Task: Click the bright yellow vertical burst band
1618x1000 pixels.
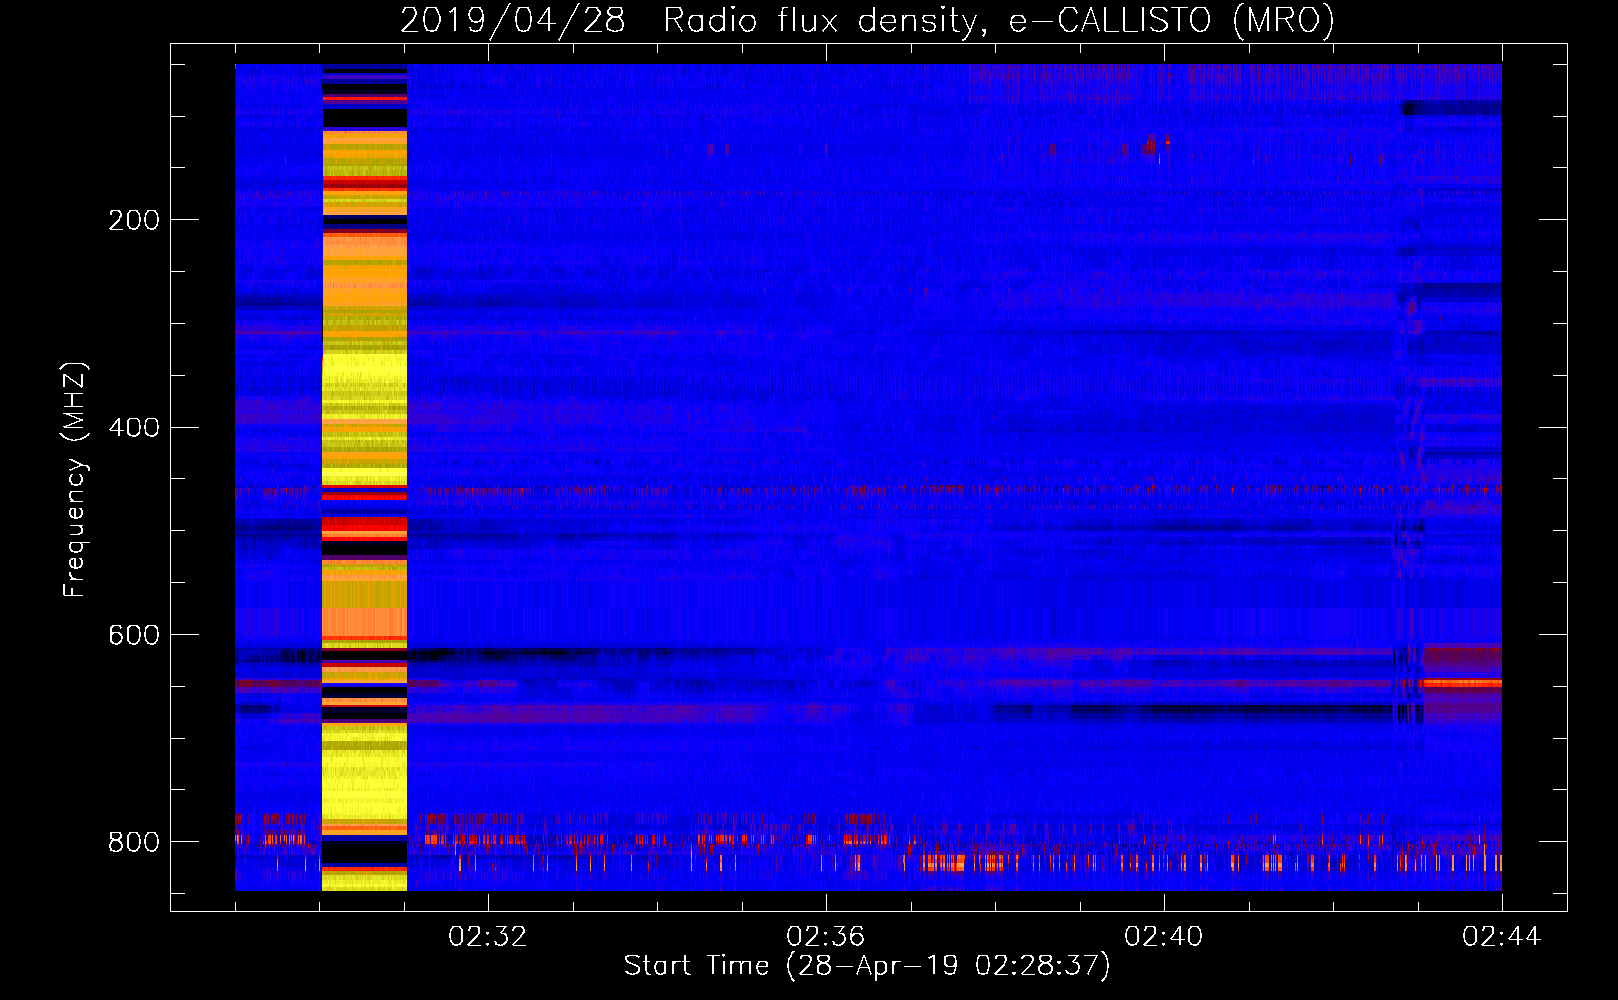Action: (364, 478)
